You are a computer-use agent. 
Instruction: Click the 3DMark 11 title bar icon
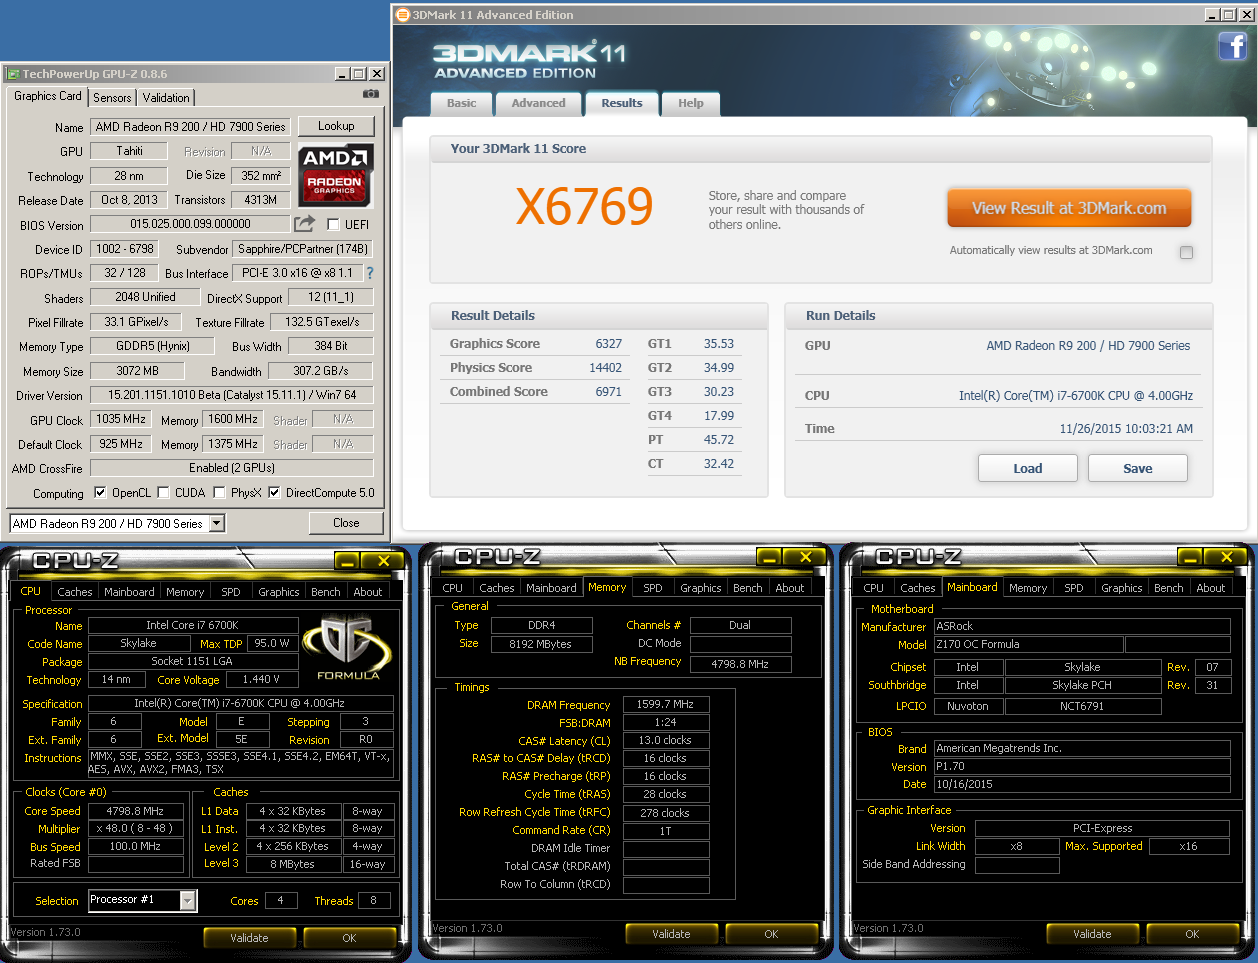pos(403,15)
